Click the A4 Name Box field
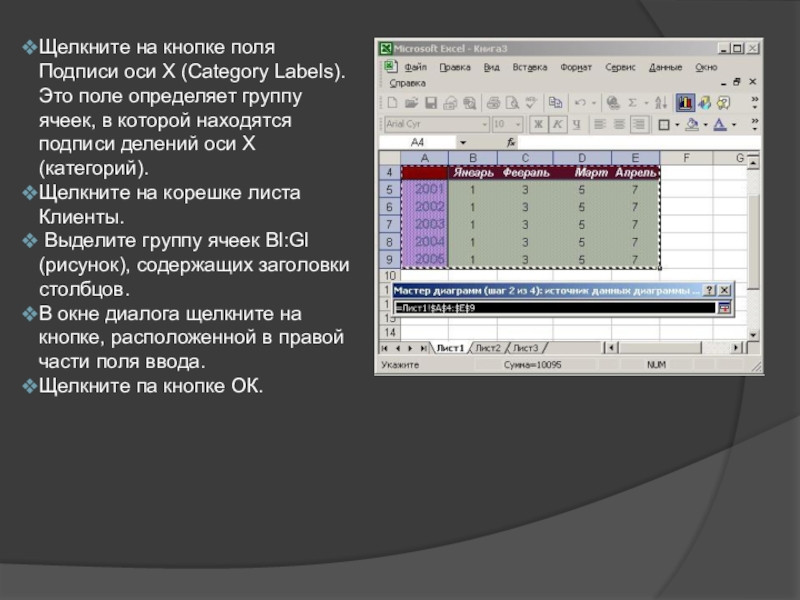This screenshot has height=600, width=800. [x=418, y=142]
